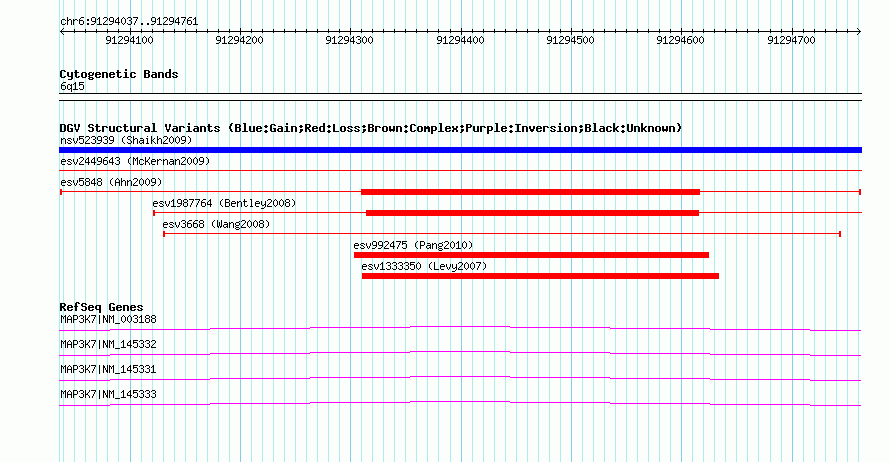Viewport: 890px width, 462px height.
Task: Click the thick red esv1987764 loss bar
Action: (532, 213)
